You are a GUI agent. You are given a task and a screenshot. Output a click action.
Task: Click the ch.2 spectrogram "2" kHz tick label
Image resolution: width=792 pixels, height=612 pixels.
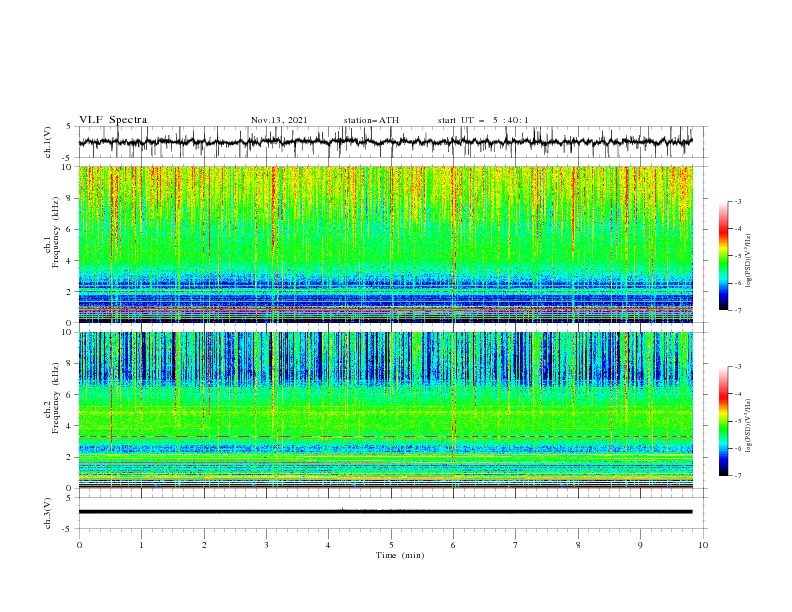[69, 457]
